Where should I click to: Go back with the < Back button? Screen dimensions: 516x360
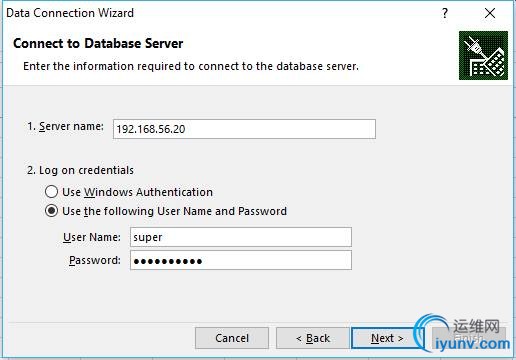tap(313, 338)
